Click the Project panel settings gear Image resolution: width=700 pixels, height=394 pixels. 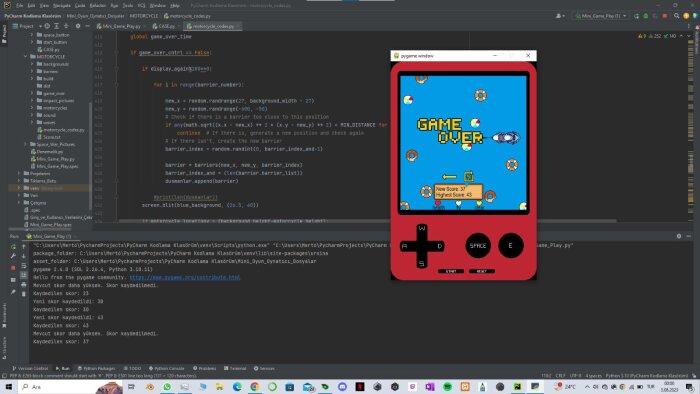78,26
